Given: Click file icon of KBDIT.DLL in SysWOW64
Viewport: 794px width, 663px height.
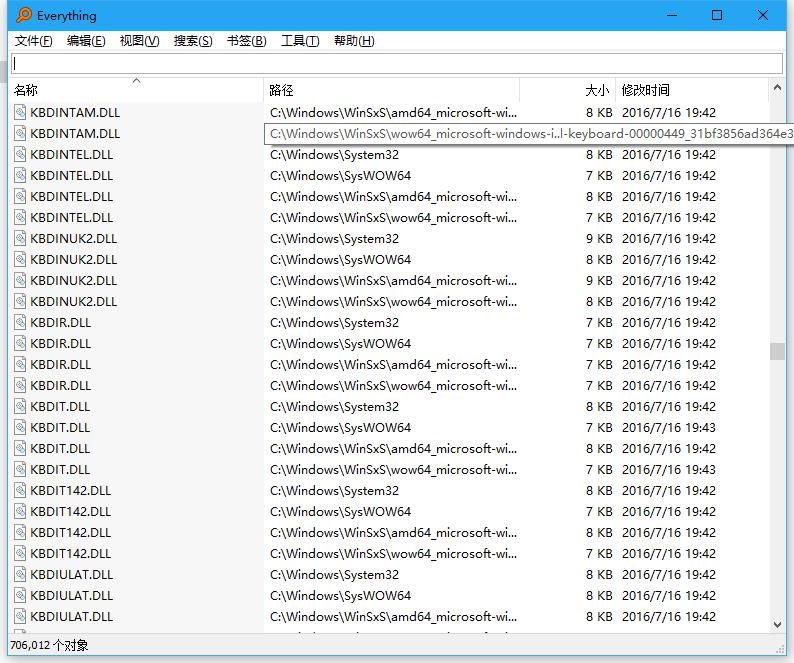Looking at the screenshot, I should click(x=20, y=427).
